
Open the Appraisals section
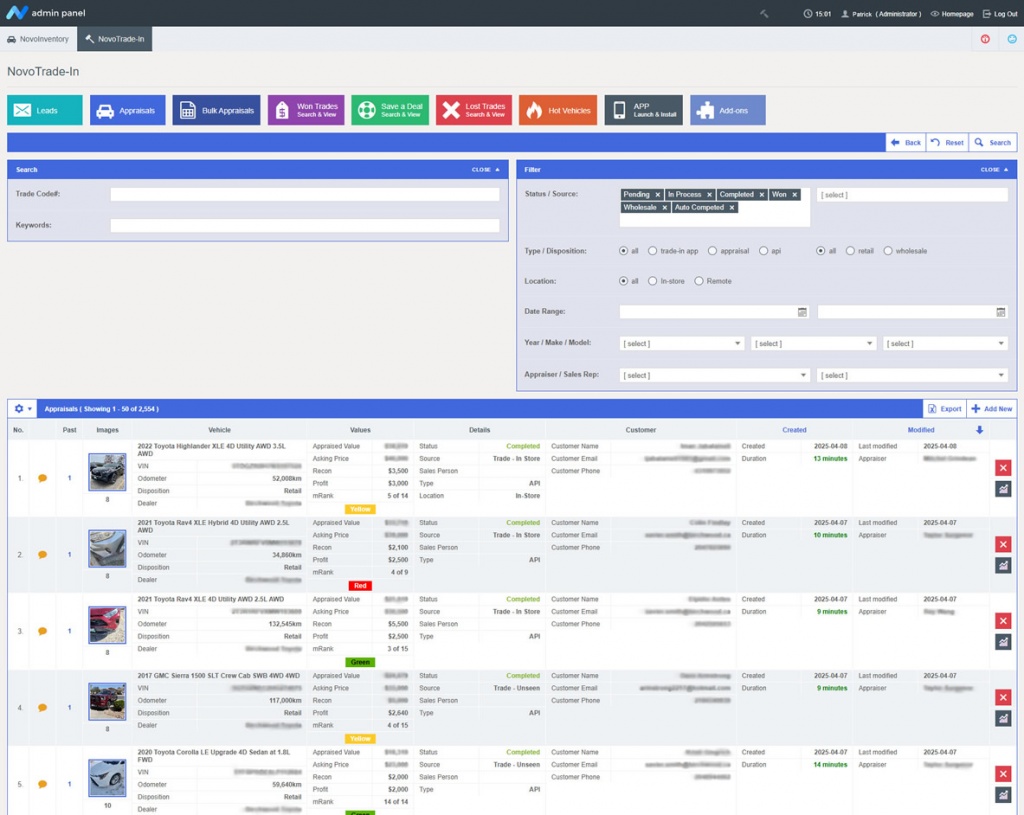point(127,110)
